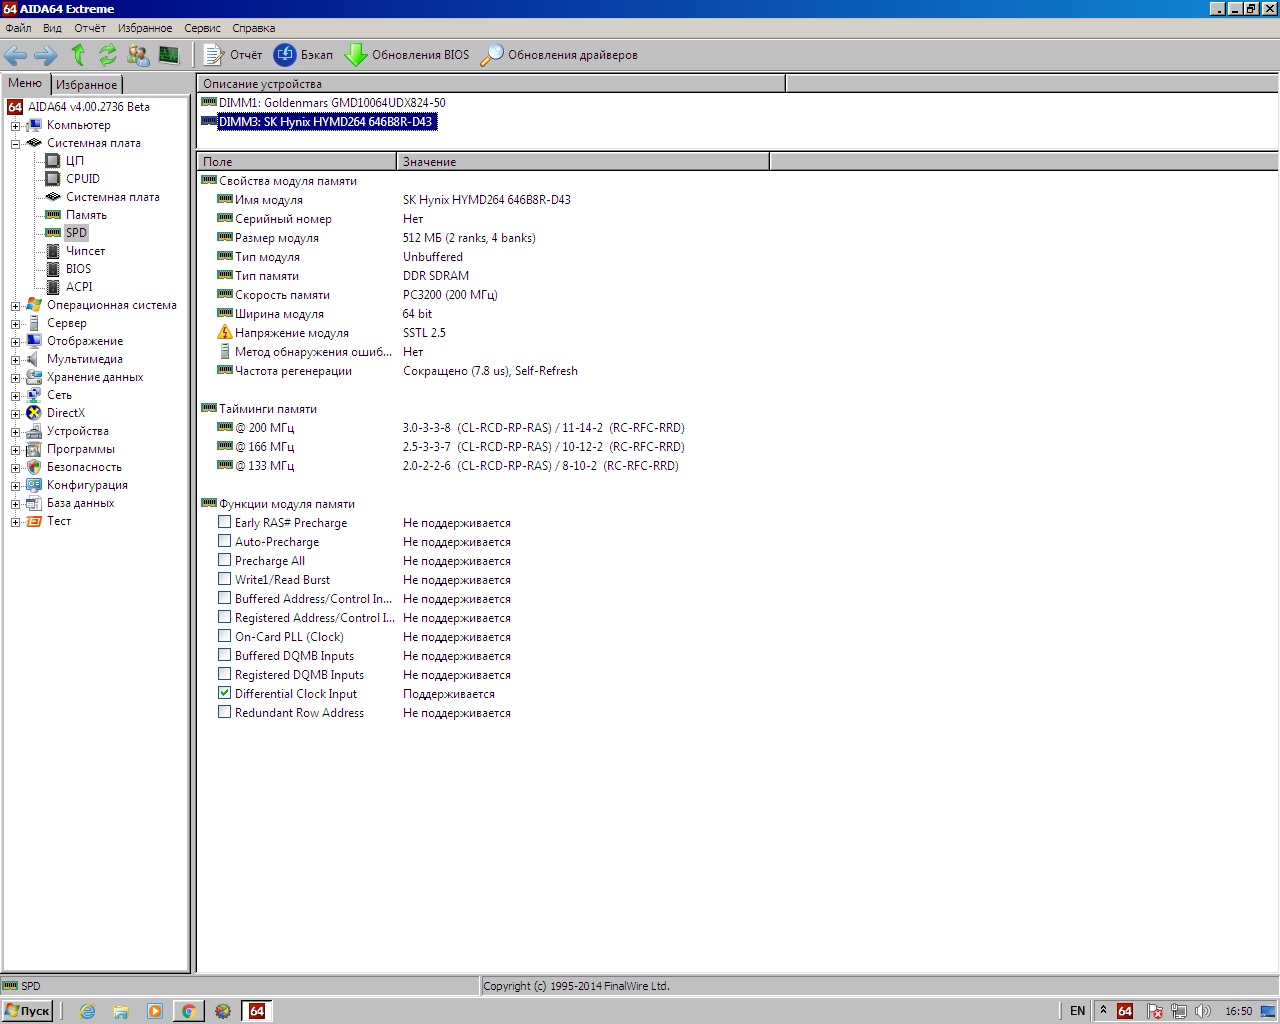This screenshot has width=1280, height=1024.
Task: Click the blue Forward arrow in the toolbar
Action: pos(46,55)
